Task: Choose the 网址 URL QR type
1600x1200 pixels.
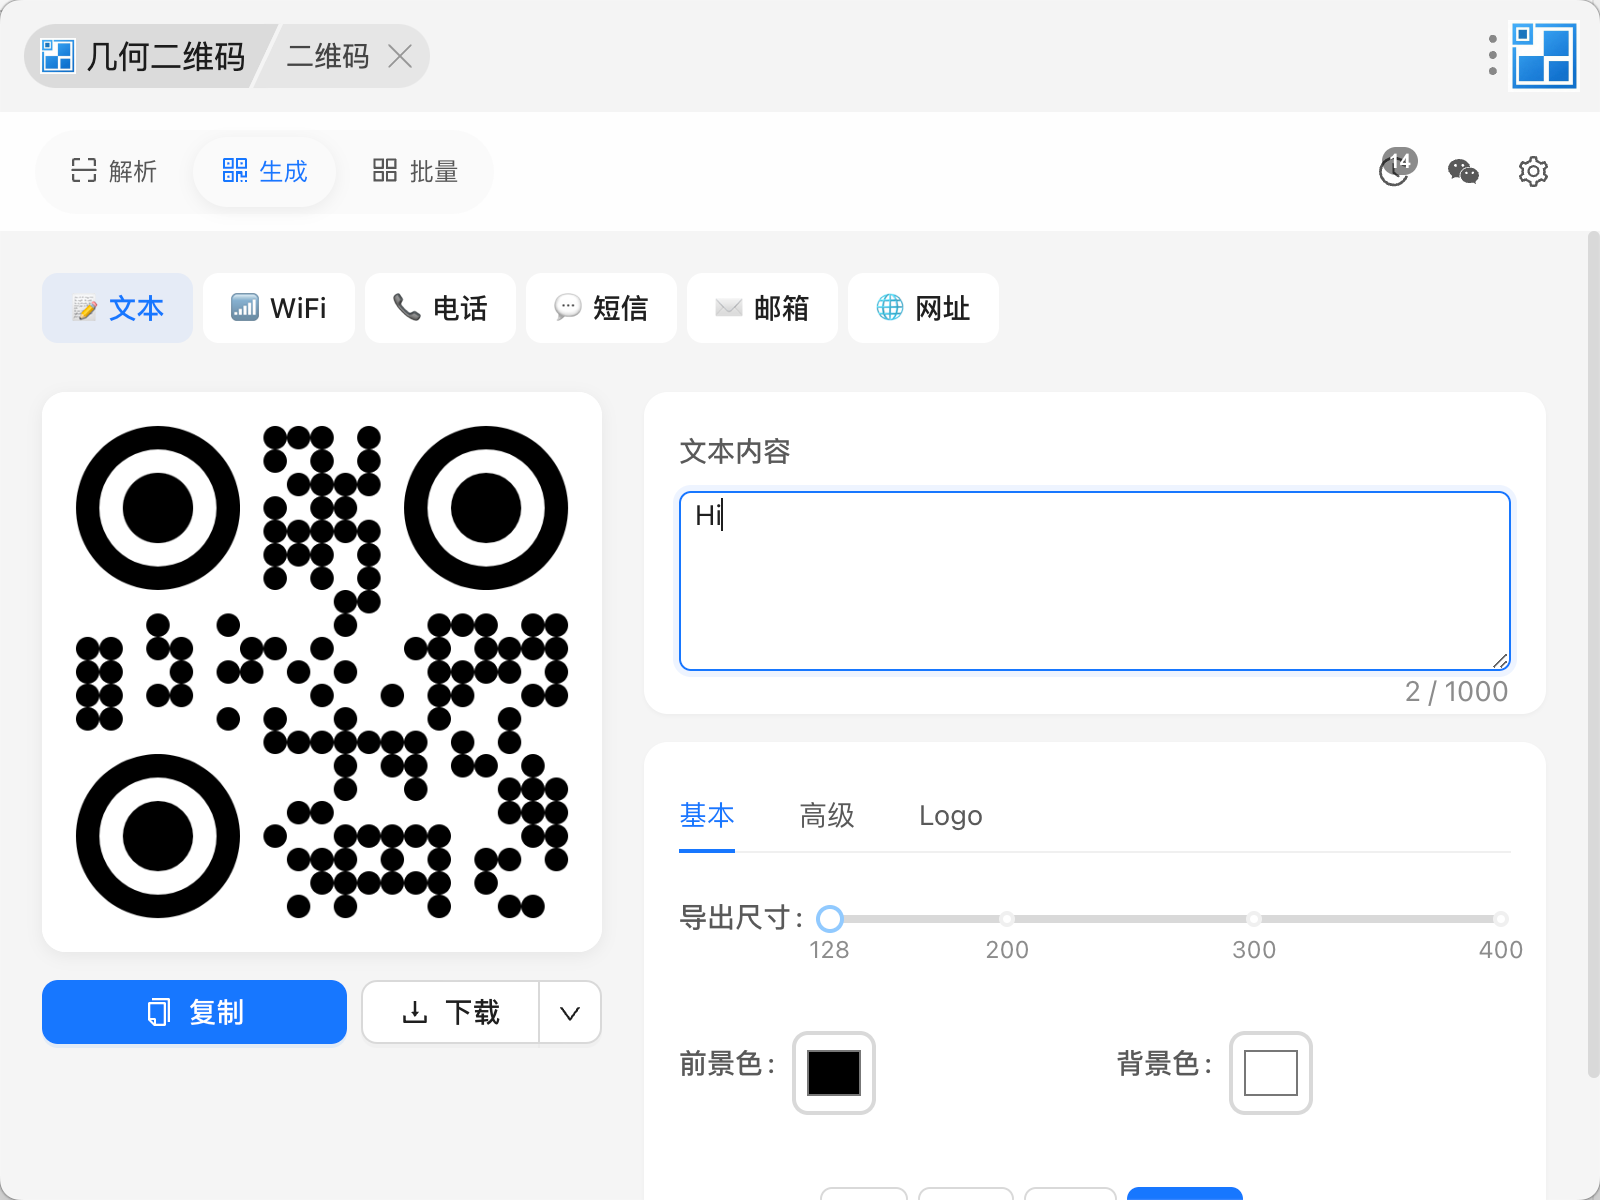Action: [923, 308]
